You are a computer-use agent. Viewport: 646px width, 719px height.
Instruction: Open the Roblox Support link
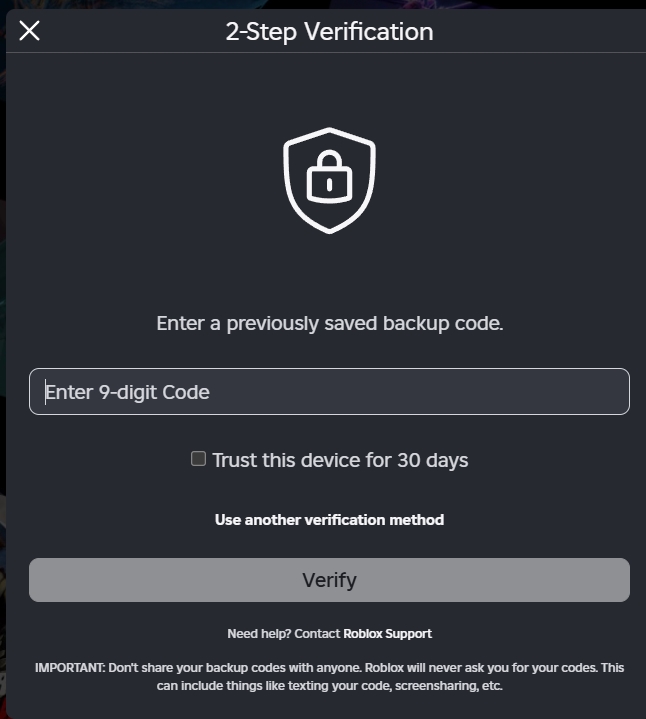coord(387,634)
